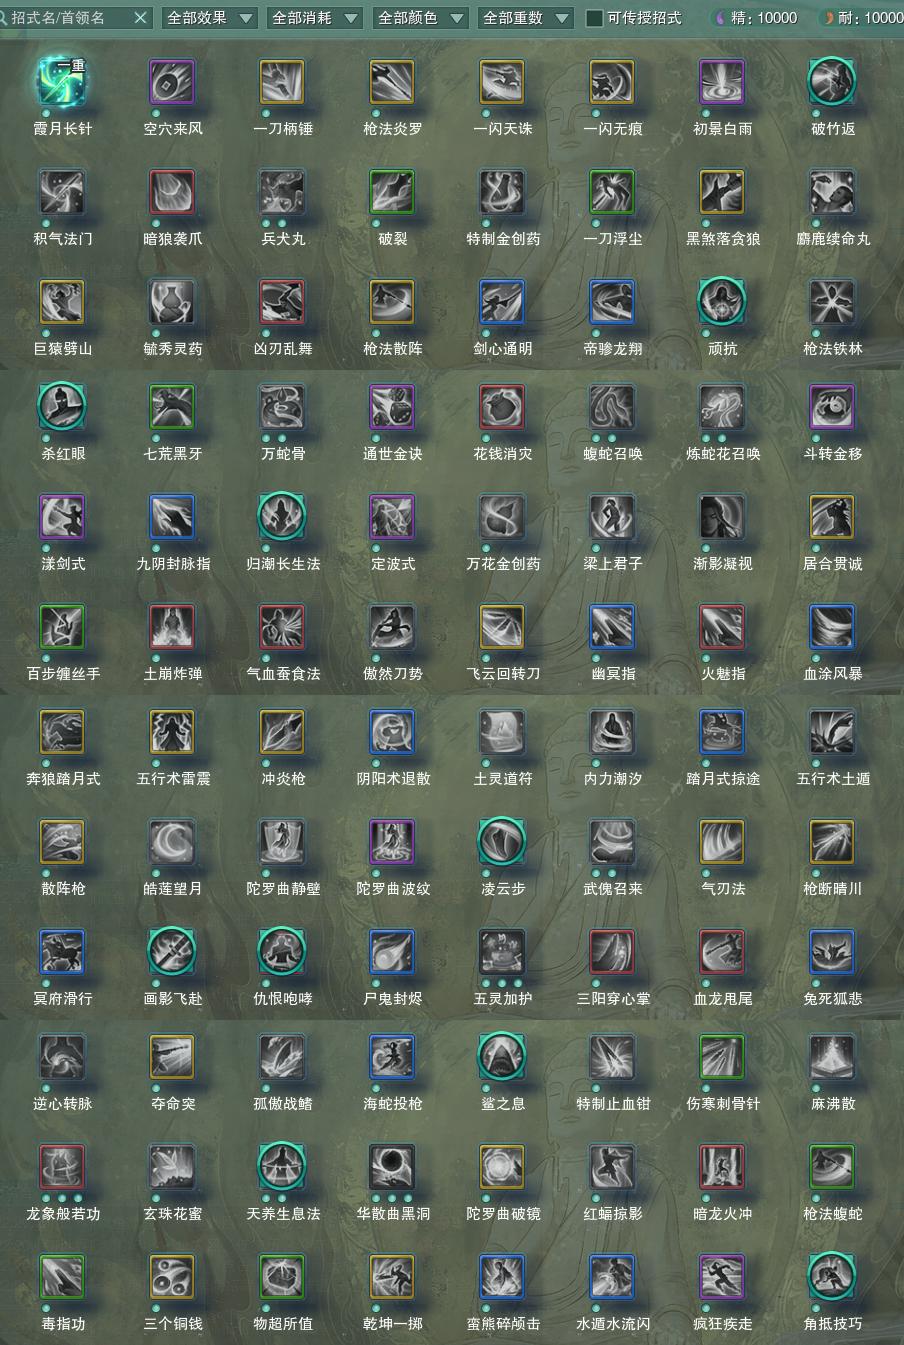Select the 五行术雷震 skill icon
The height and width of the screenshot is (1345, 904).
[x=172, y=732]
